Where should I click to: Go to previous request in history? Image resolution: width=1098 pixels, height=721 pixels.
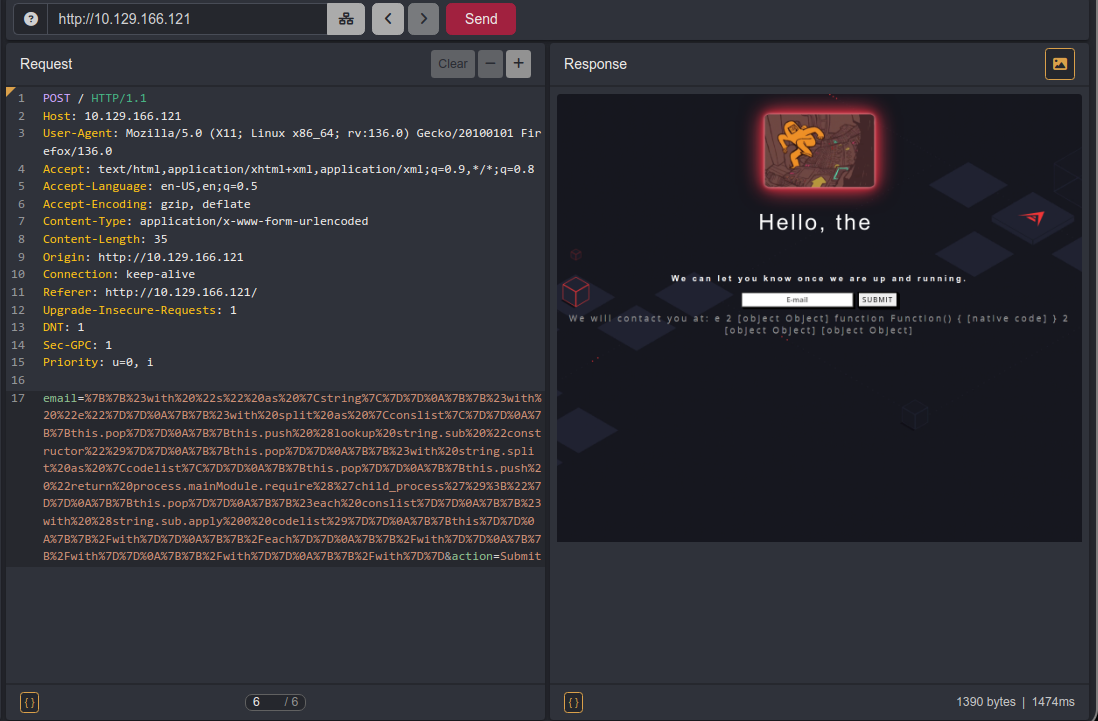[x=388, y=19]
